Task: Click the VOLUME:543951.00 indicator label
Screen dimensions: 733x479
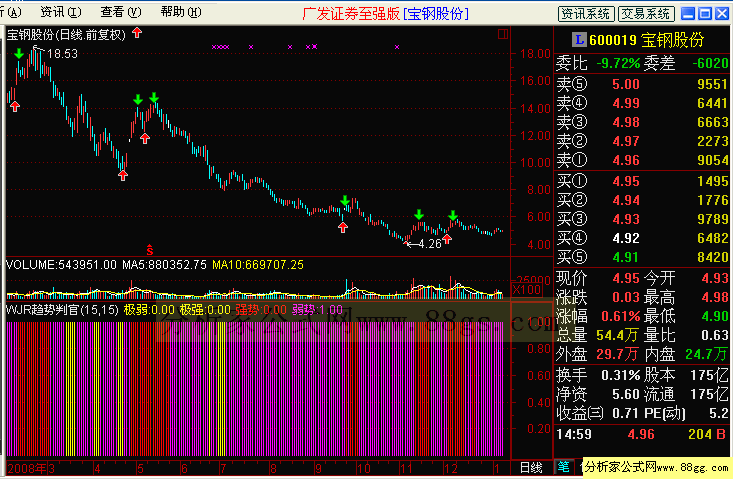Action: (x=61, y=265)
